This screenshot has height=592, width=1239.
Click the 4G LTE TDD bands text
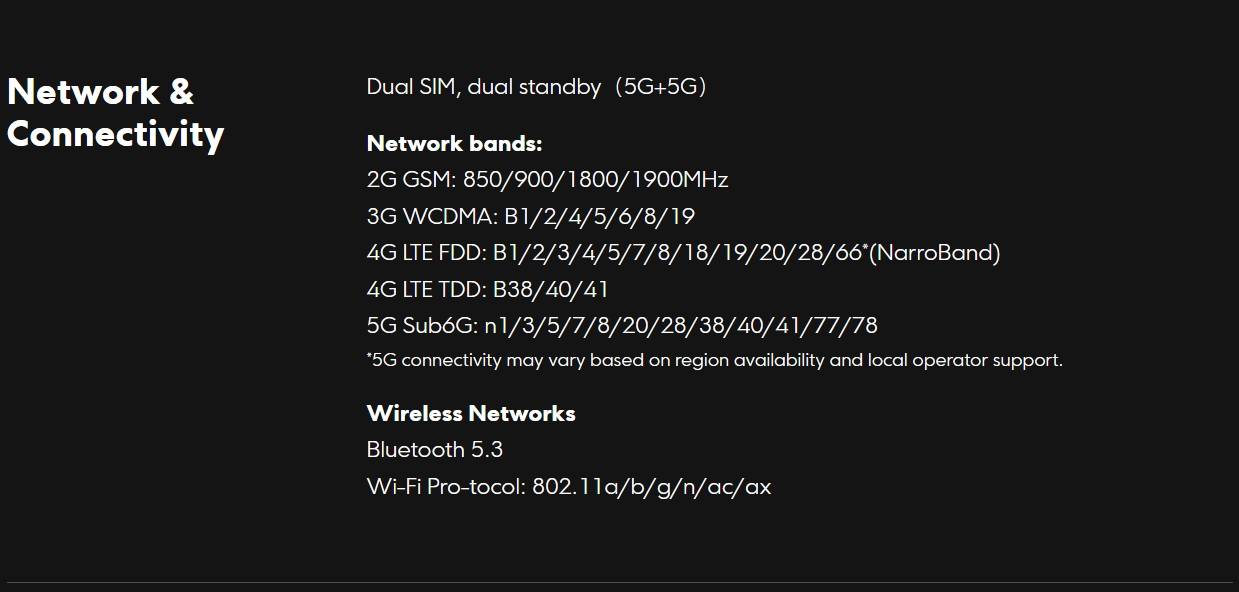488,289
